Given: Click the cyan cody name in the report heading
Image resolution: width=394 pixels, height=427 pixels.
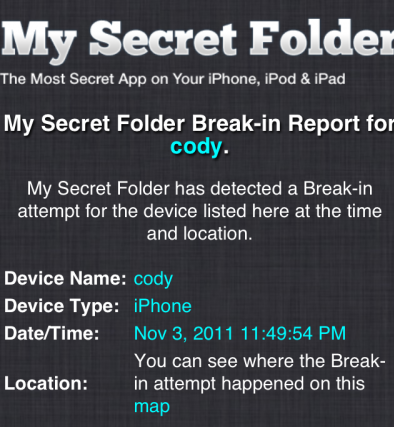Looking at the screenshot, I should click(196, 147).
